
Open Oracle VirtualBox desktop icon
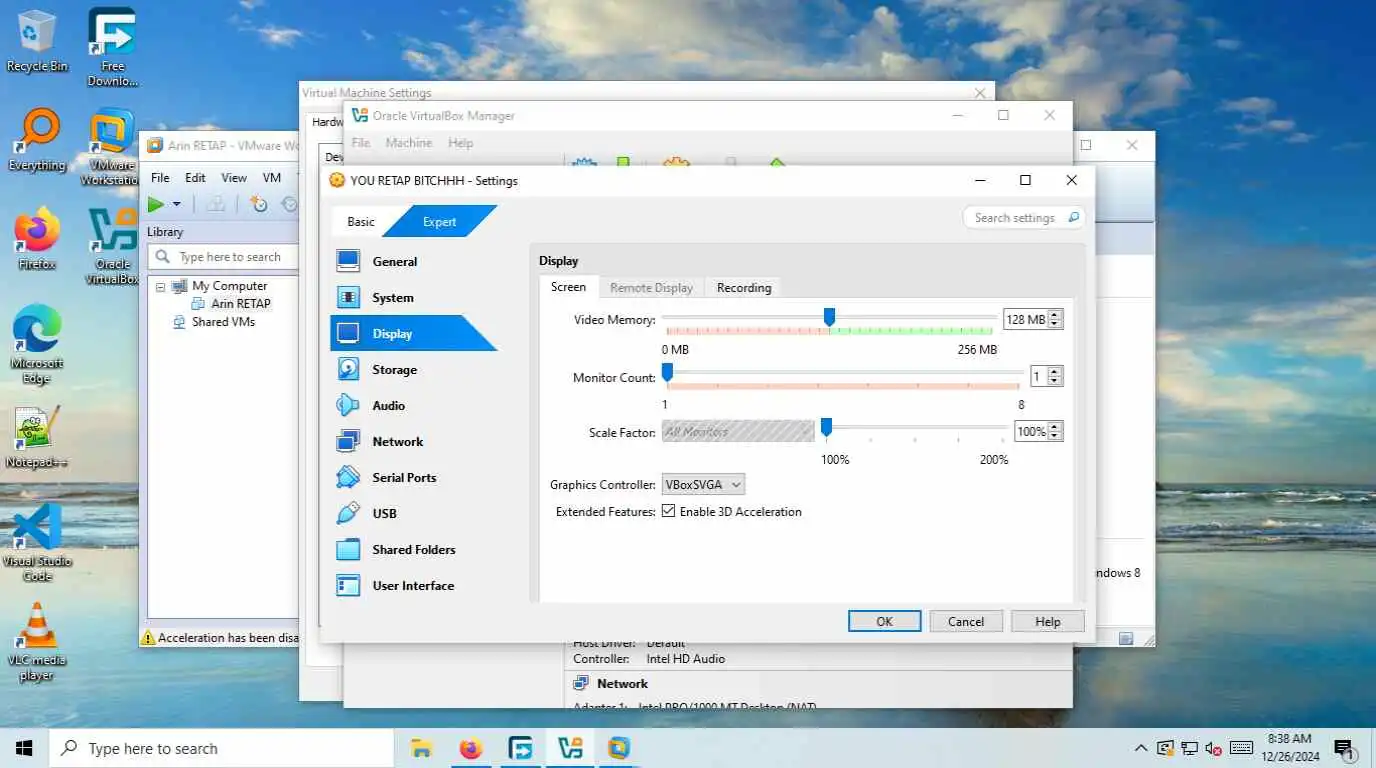click(x=112, y=246)
